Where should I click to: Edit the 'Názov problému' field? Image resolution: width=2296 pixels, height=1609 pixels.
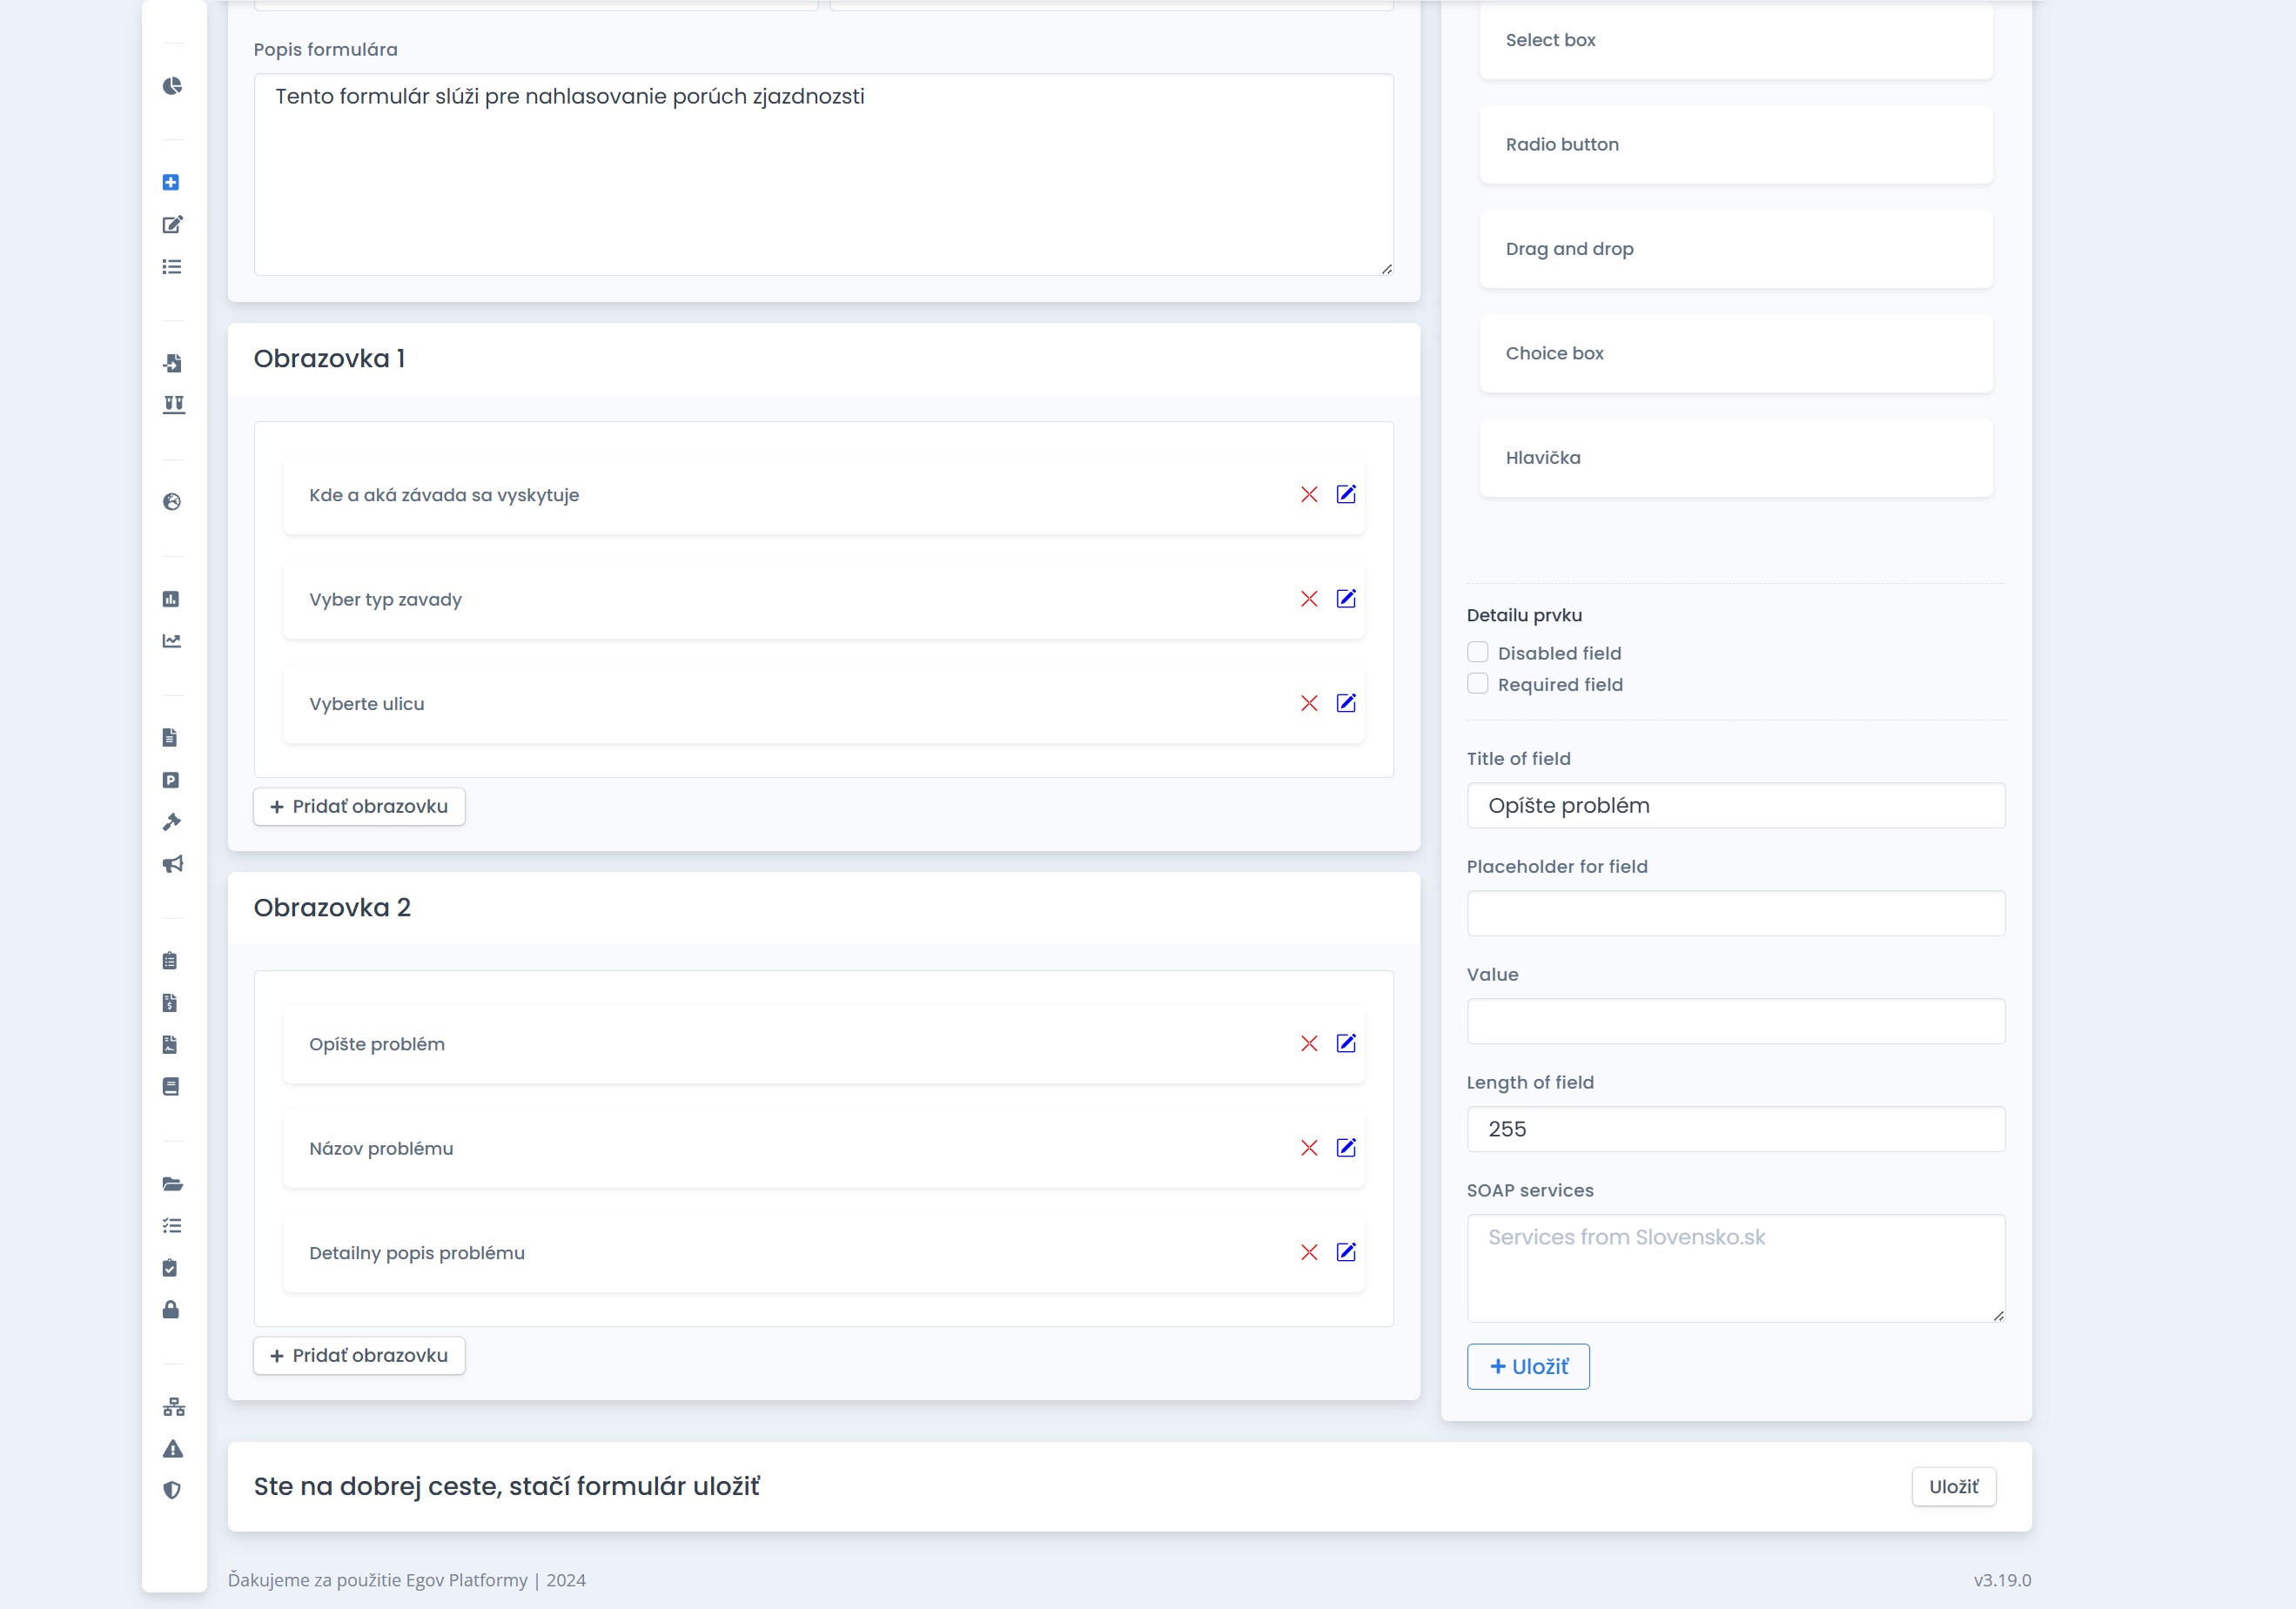coord(1346,1148)
